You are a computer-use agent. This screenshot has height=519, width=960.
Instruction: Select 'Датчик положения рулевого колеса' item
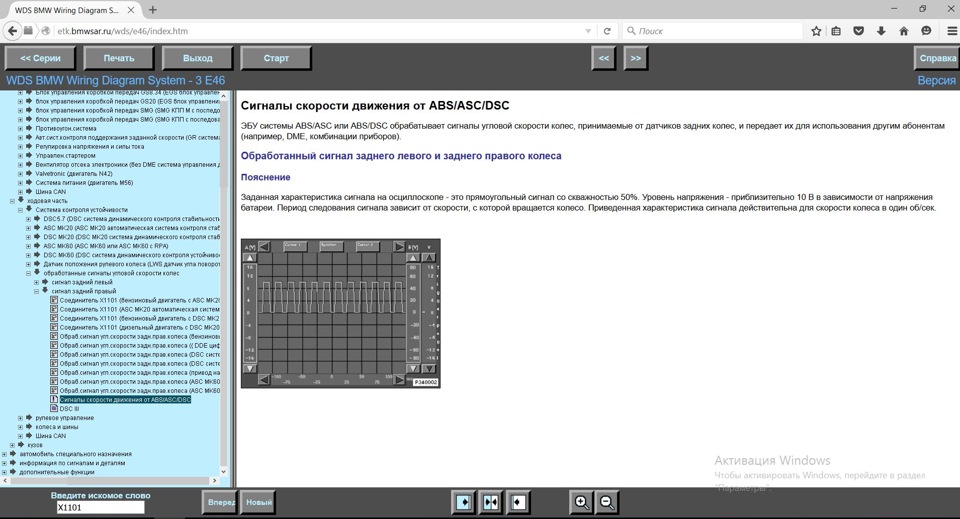coord(132,264)
